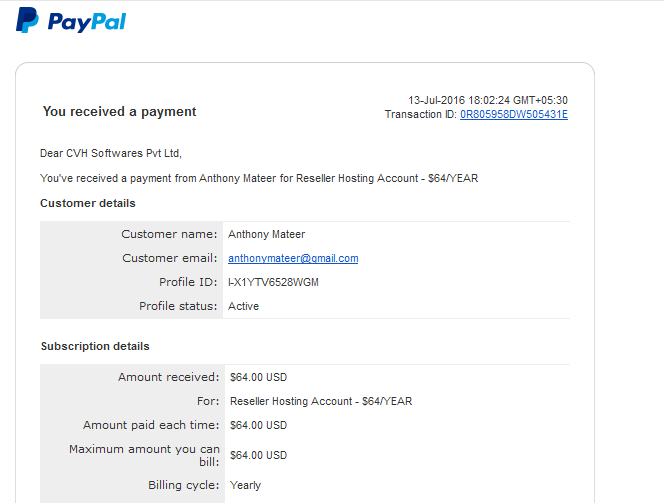664x503 pixels.
Task: Open transaction ID 0R805958DW505431E link
Action: point(514,114)
